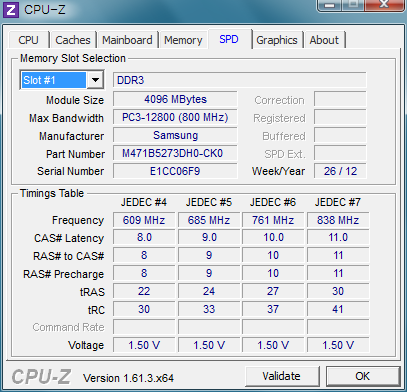Click the tRC value 37
Screen dimensions: 407x392
click(x=273, y=309)
